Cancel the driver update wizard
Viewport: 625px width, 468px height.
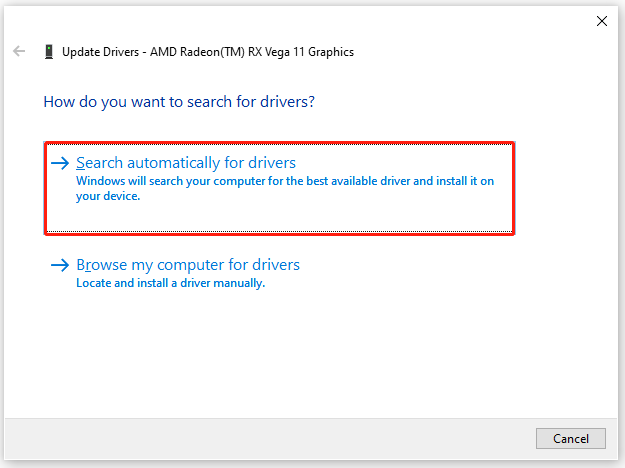[571, 439]
